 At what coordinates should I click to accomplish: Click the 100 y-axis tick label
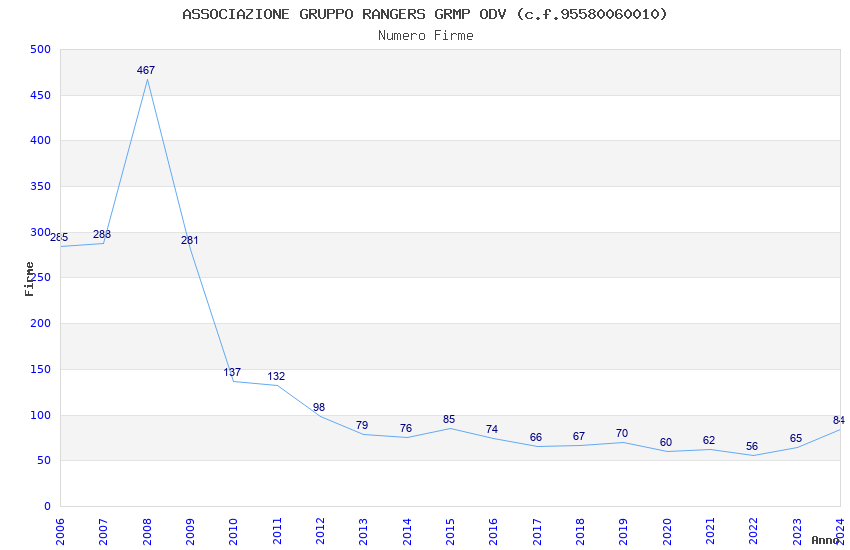tap(41, 415)
